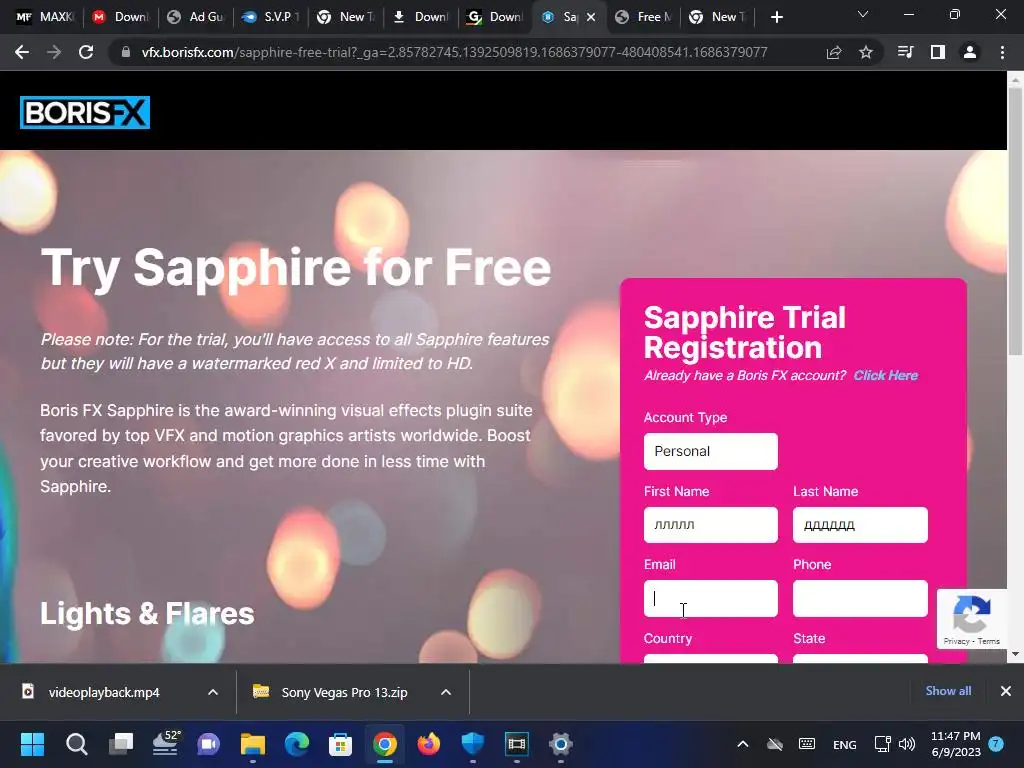Click the browser forward arrow
Viewport: 1024px width, 768px height.
pos(54,52)
